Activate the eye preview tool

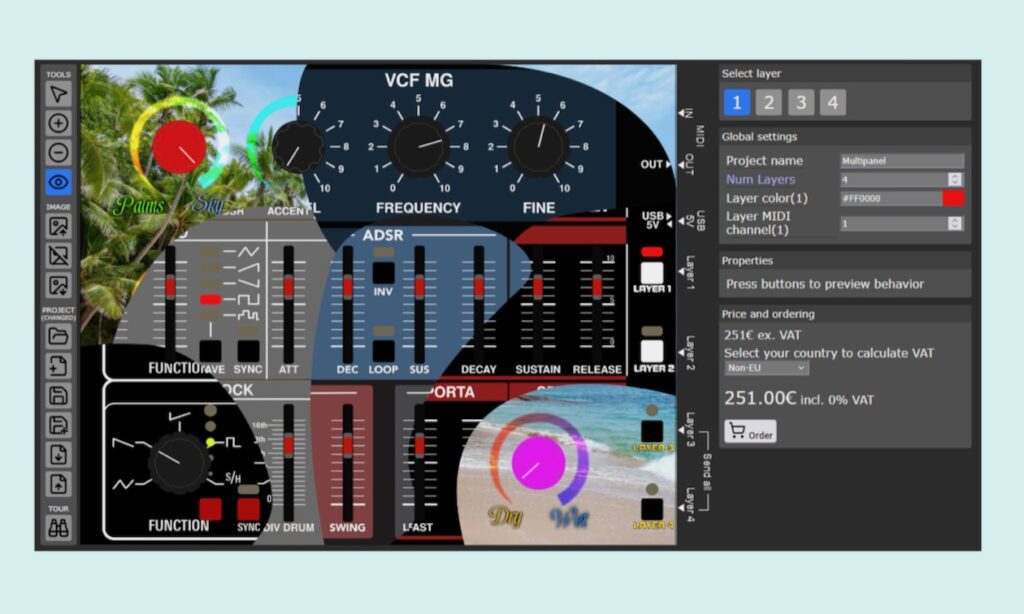(57, 182)
